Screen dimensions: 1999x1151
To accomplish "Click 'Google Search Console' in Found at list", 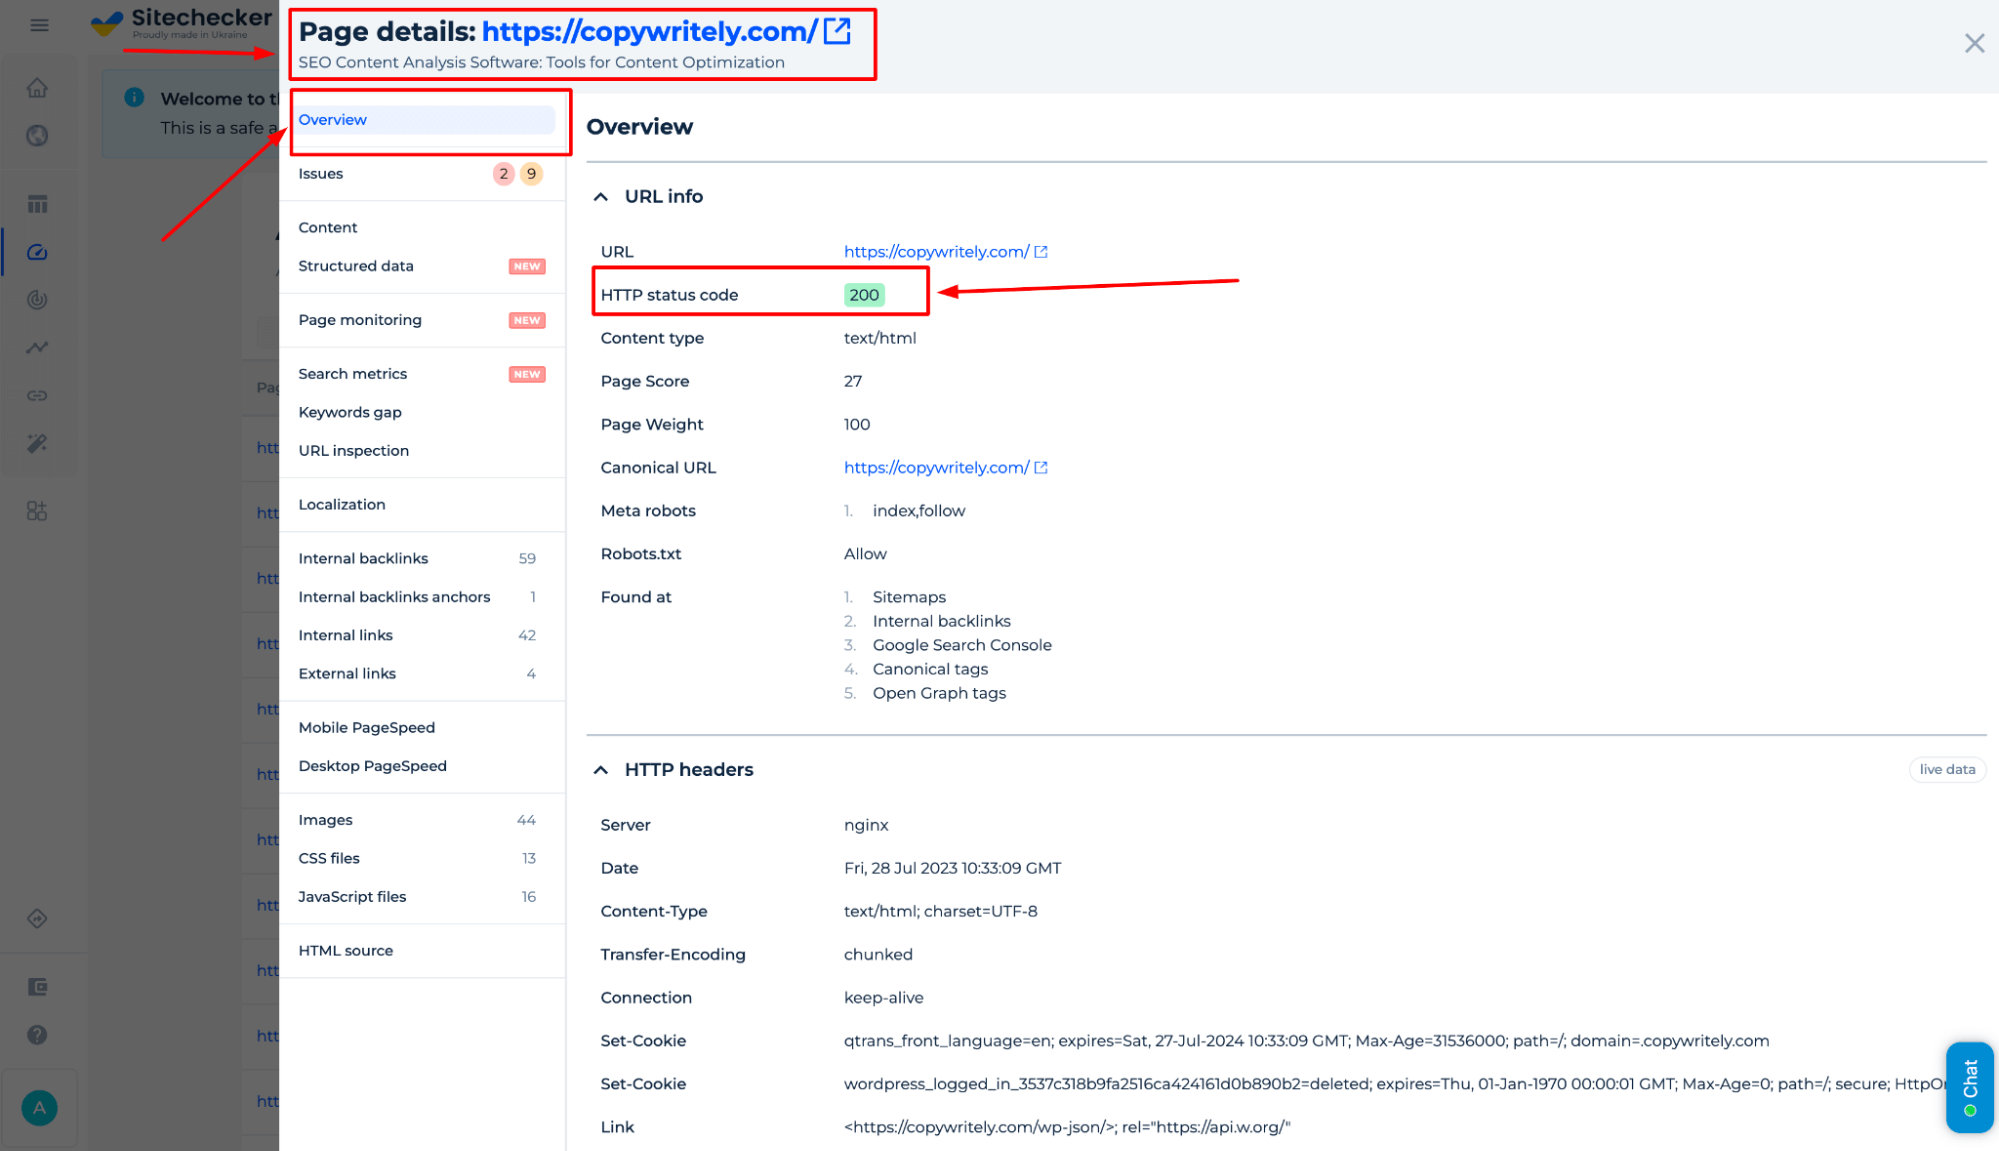I will point(962,645).
